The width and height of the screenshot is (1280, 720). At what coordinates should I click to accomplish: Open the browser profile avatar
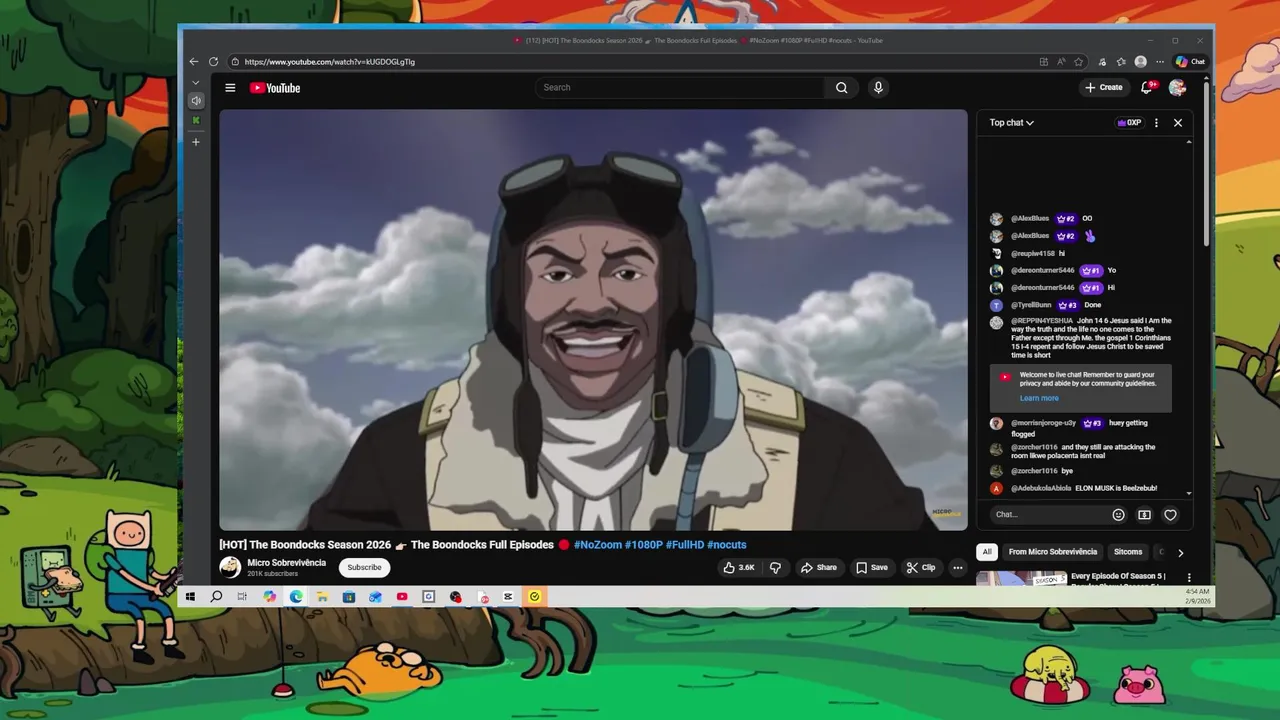pyautogui.click(x=1141, y=62)
